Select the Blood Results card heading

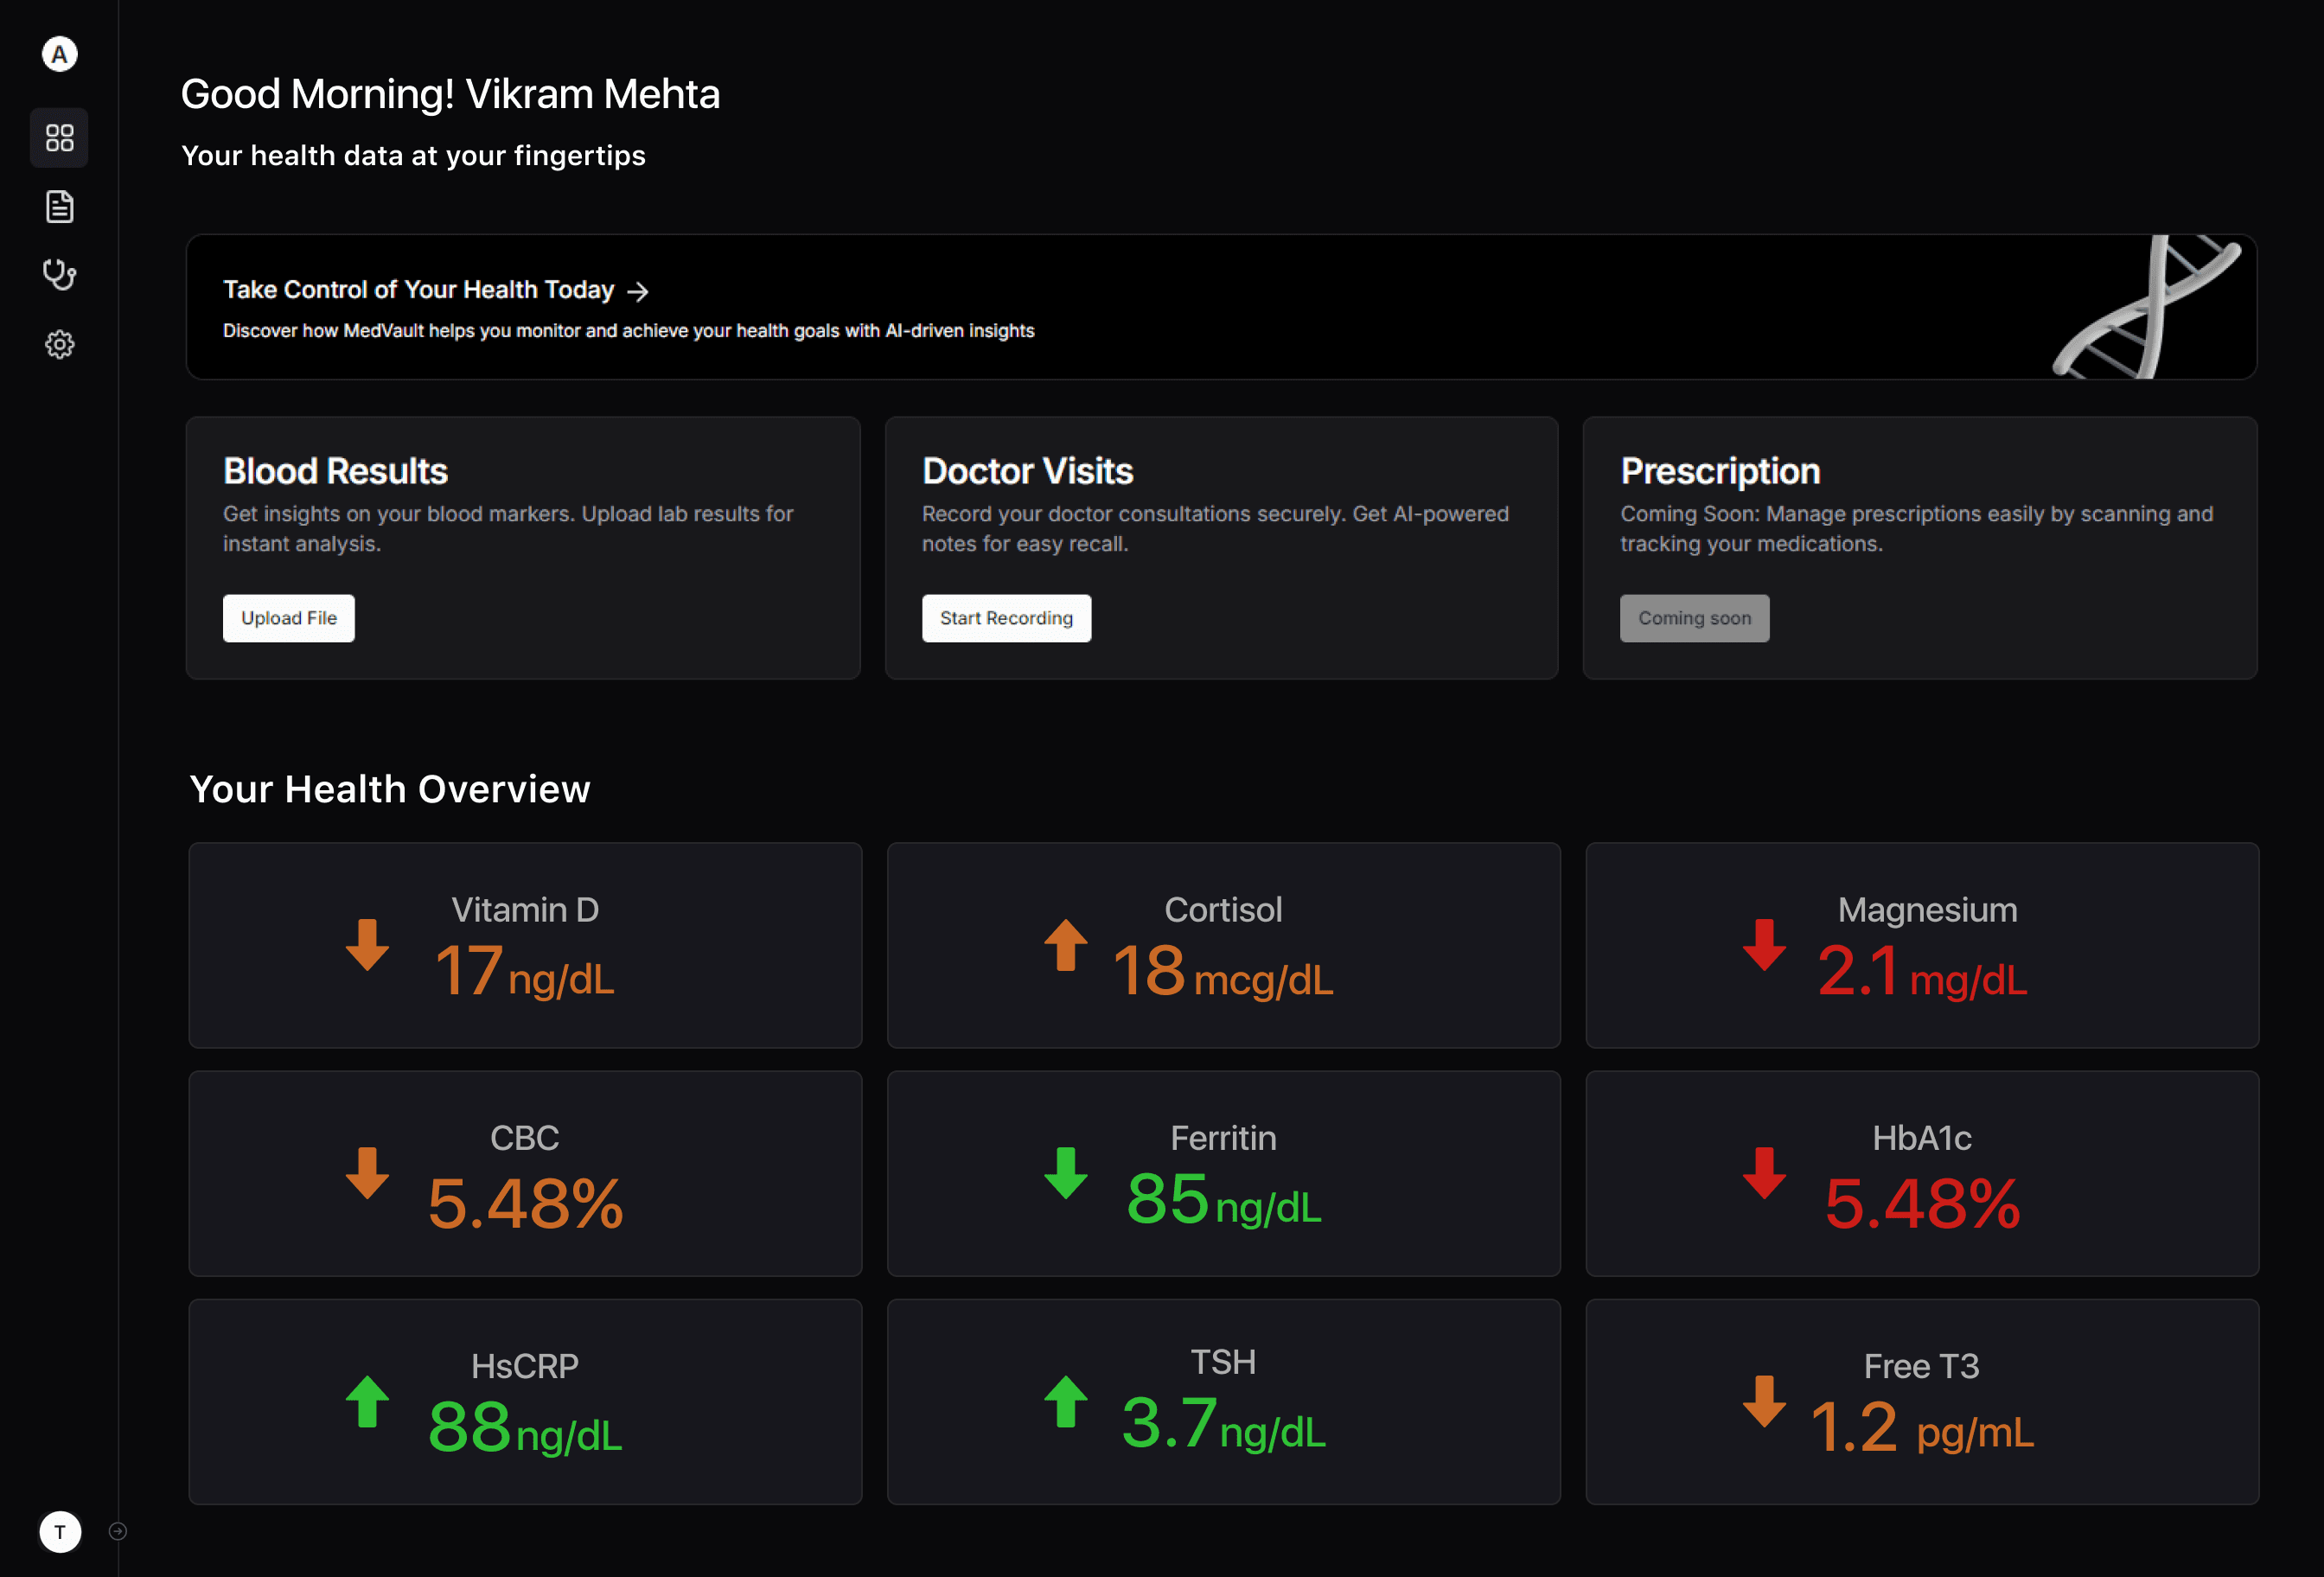(x=335, y=471)
